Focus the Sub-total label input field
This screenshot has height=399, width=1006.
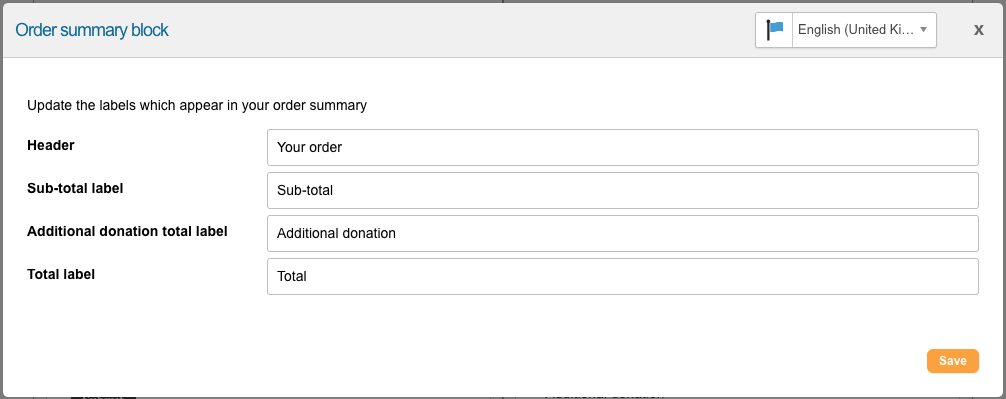pos(622,191)
